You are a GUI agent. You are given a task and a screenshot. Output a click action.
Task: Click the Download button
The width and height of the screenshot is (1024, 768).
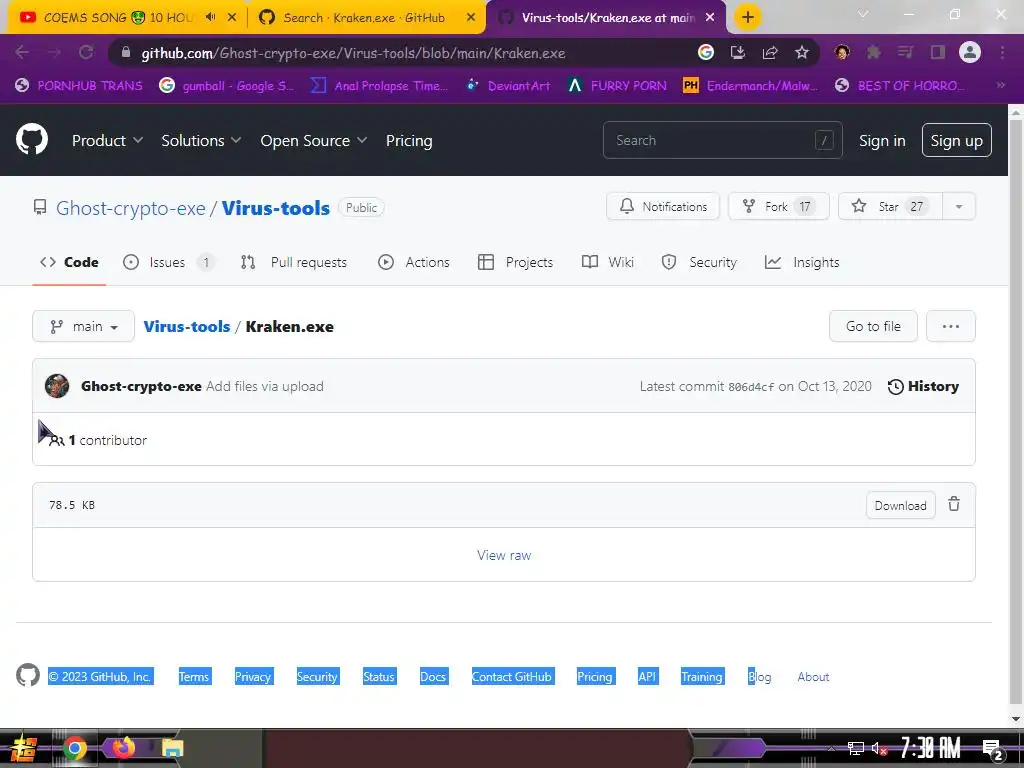[x=901, y=505]
